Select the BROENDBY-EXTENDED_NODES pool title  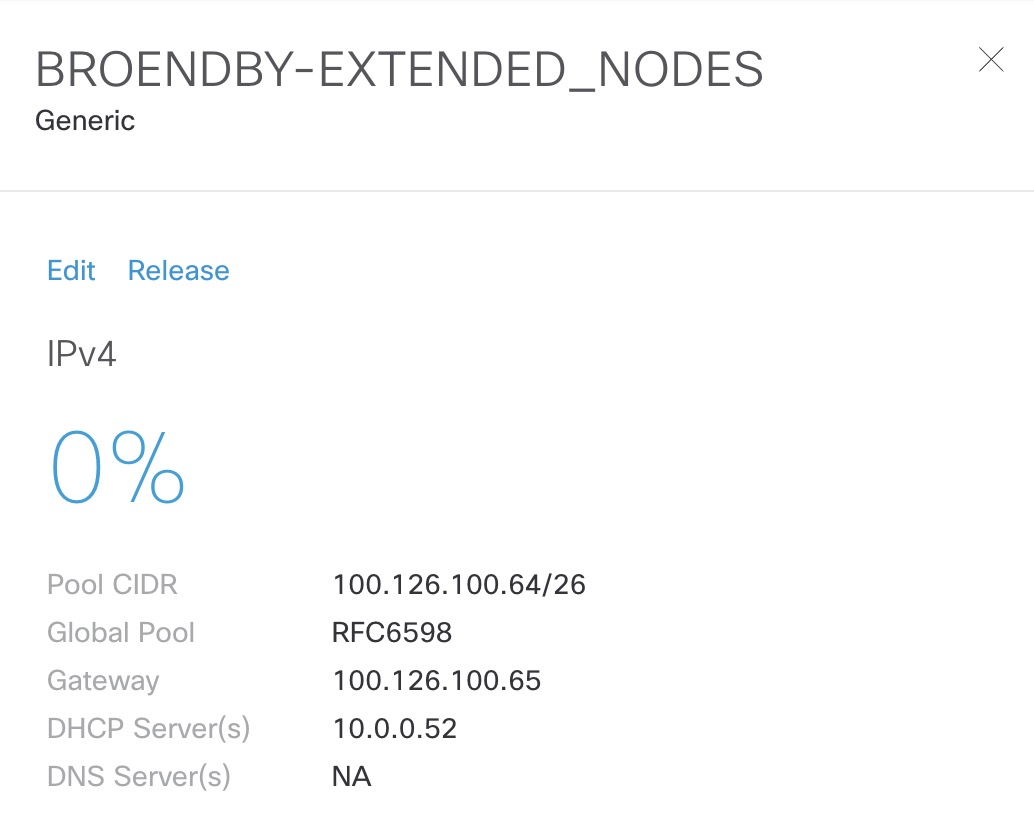click(x=399, y=69)
